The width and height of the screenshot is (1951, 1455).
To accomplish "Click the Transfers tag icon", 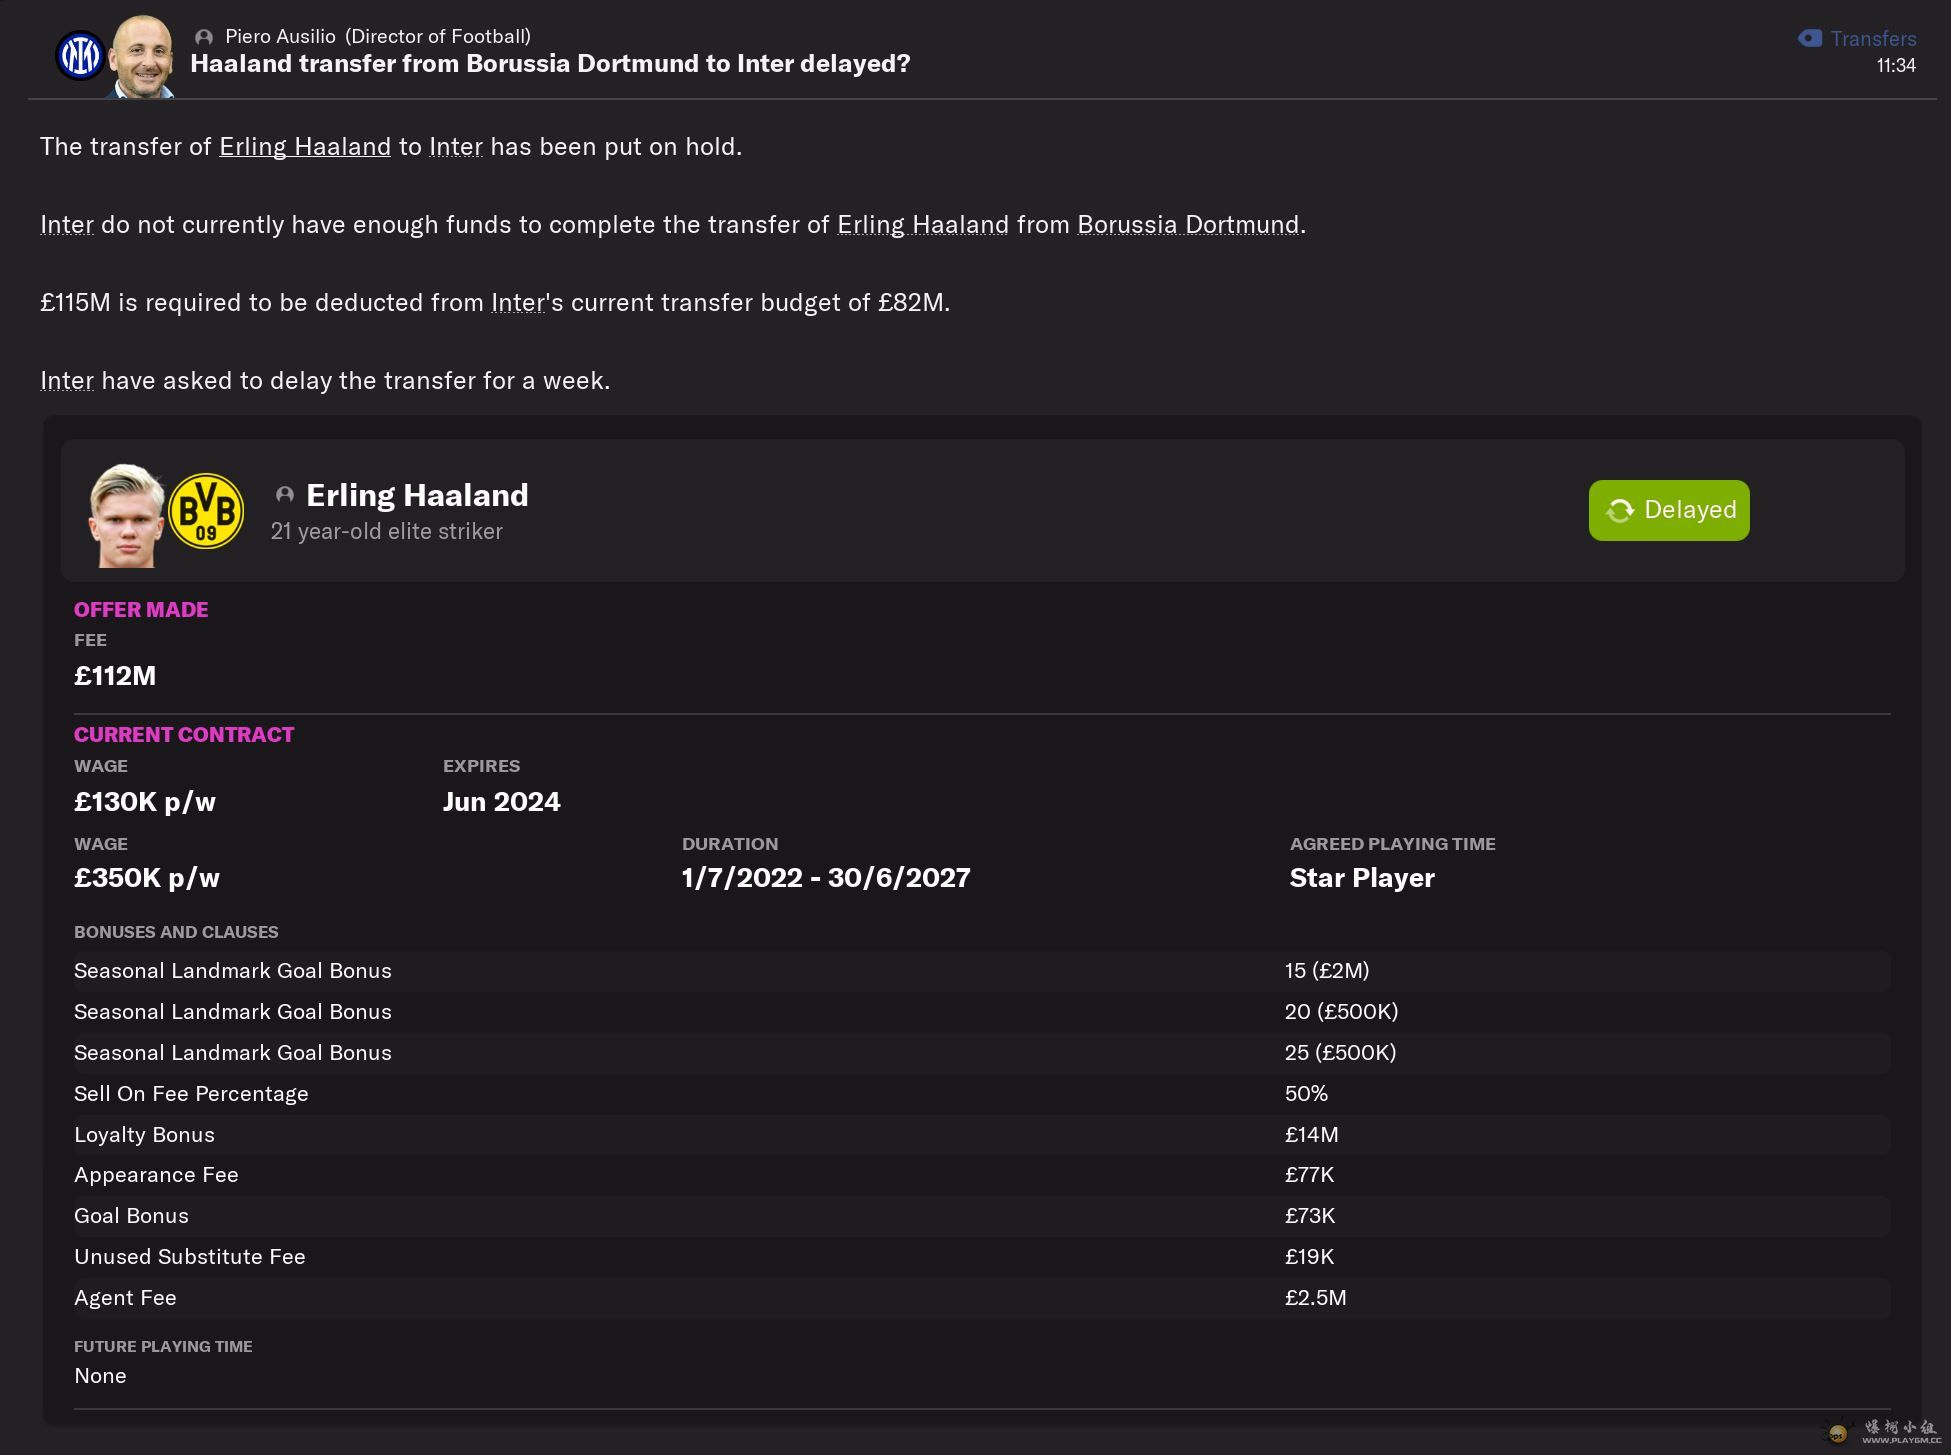I will (x=1810, y=38).
